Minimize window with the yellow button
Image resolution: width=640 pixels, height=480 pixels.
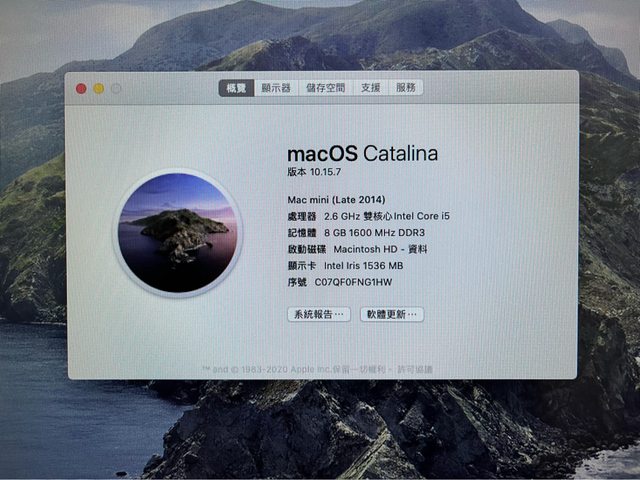click(99, 88)
